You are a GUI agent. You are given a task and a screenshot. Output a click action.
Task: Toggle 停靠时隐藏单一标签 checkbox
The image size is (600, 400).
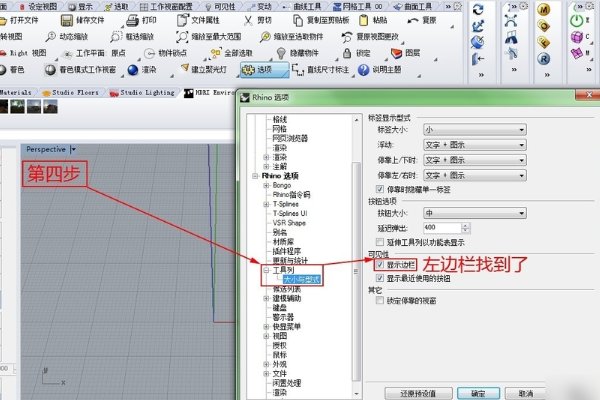pyautogui.click(x=380, y=189)
